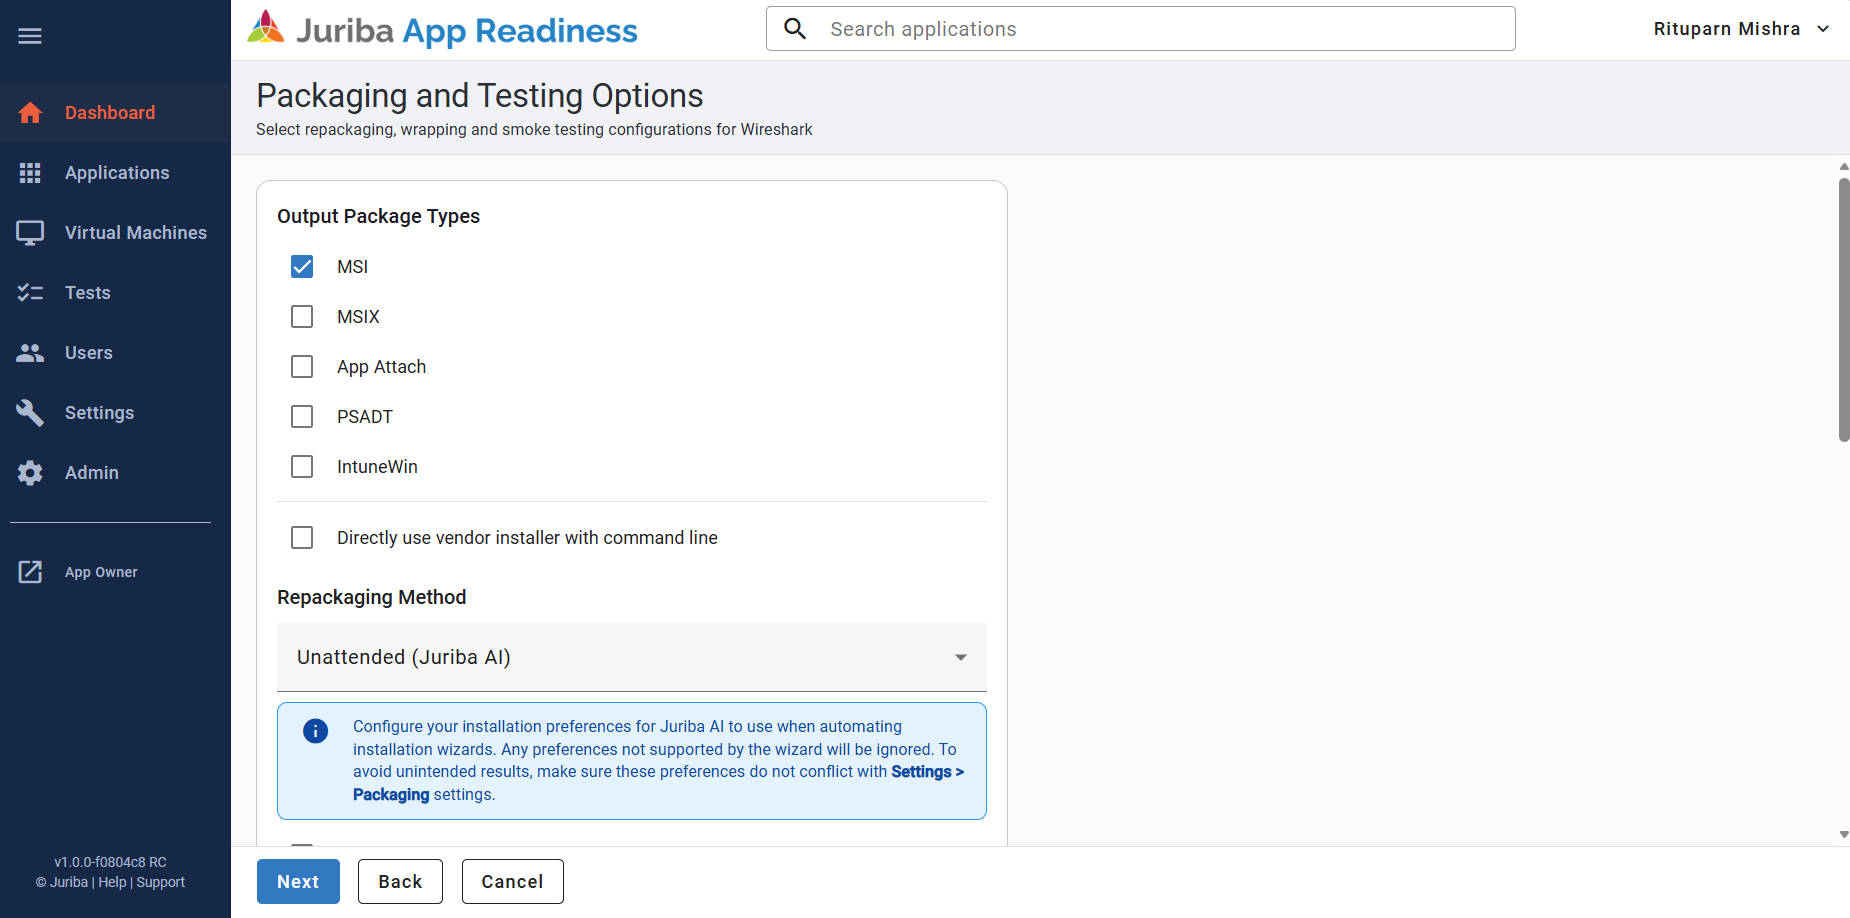Click the Search applications input field

tap(1141, 29)
